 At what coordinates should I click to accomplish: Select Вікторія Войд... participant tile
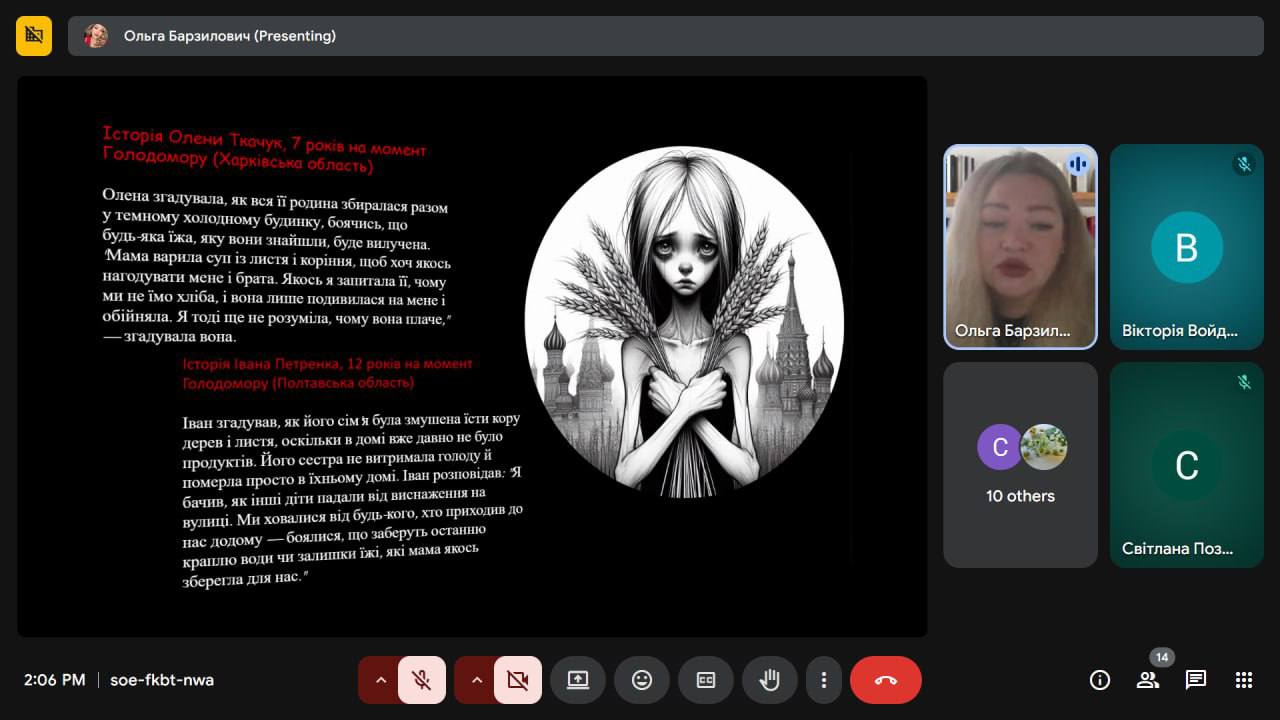(1186, 247)
